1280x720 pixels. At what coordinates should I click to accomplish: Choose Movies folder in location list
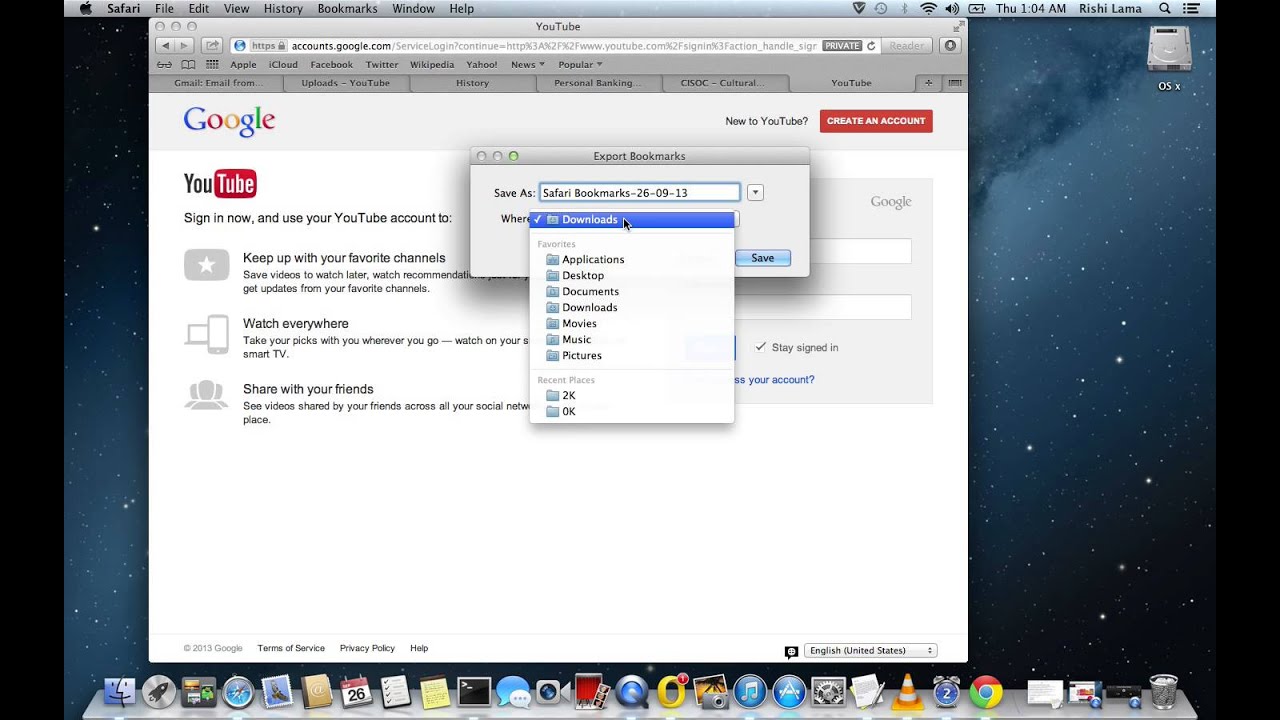click(632, 323)
